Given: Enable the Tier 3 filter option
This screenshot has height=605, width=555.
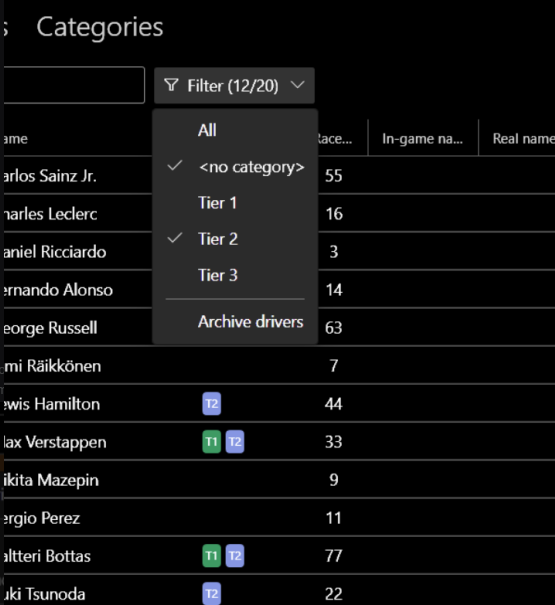Looking at the screenshot, I should (235, 275).
